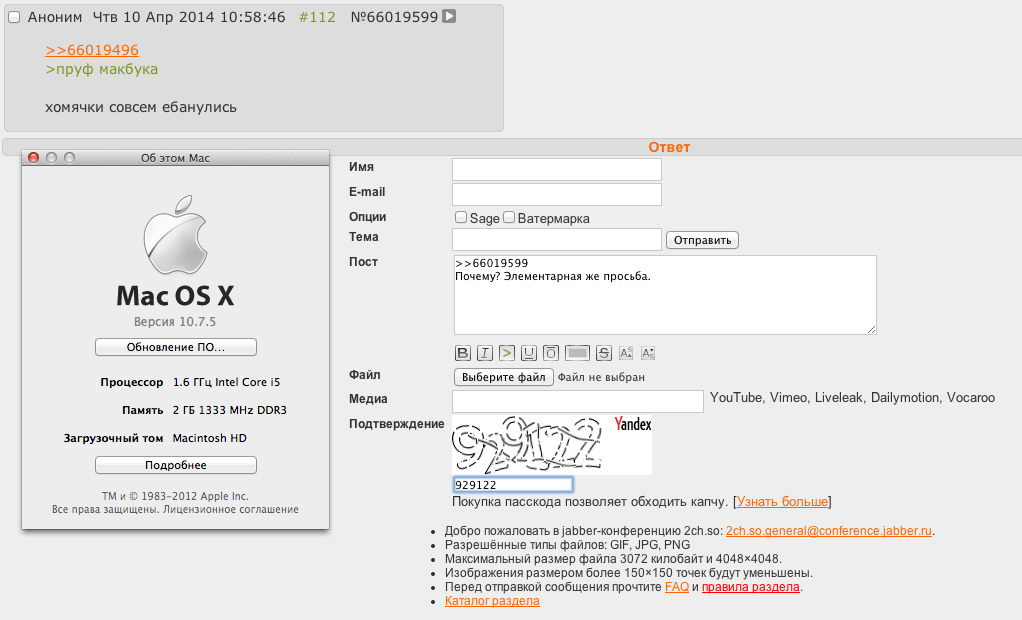Enable the Ватермарка option

pyautogui.click(x=509, y=217)
